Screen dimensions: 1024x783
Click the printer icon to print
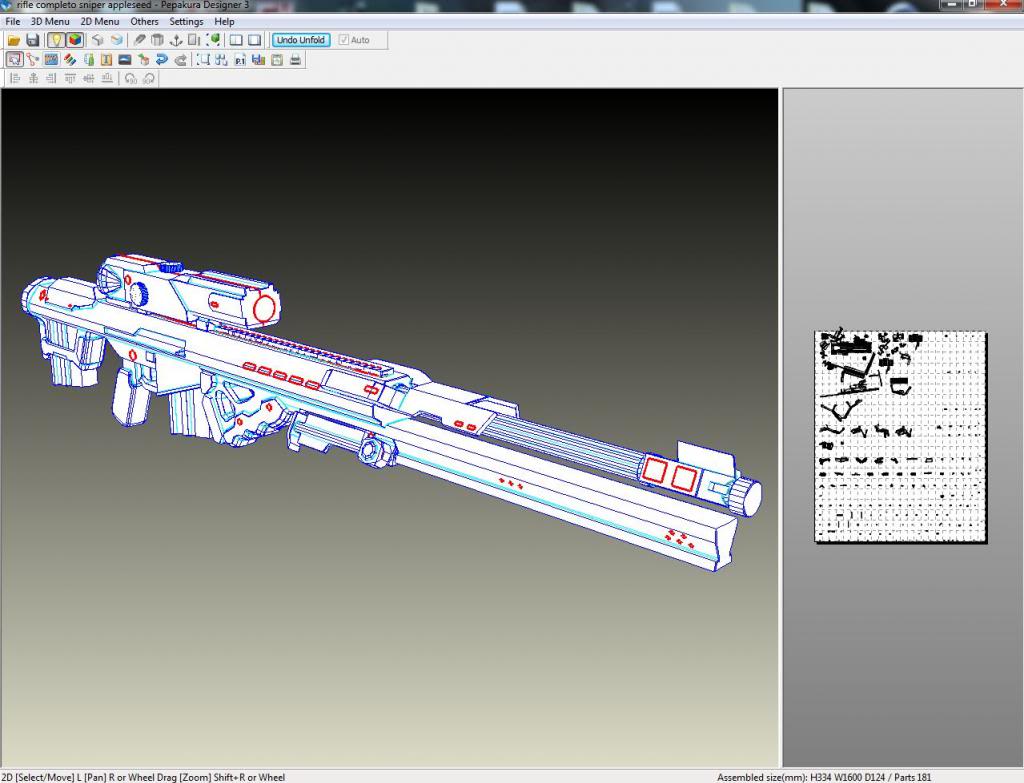(295, 60)
